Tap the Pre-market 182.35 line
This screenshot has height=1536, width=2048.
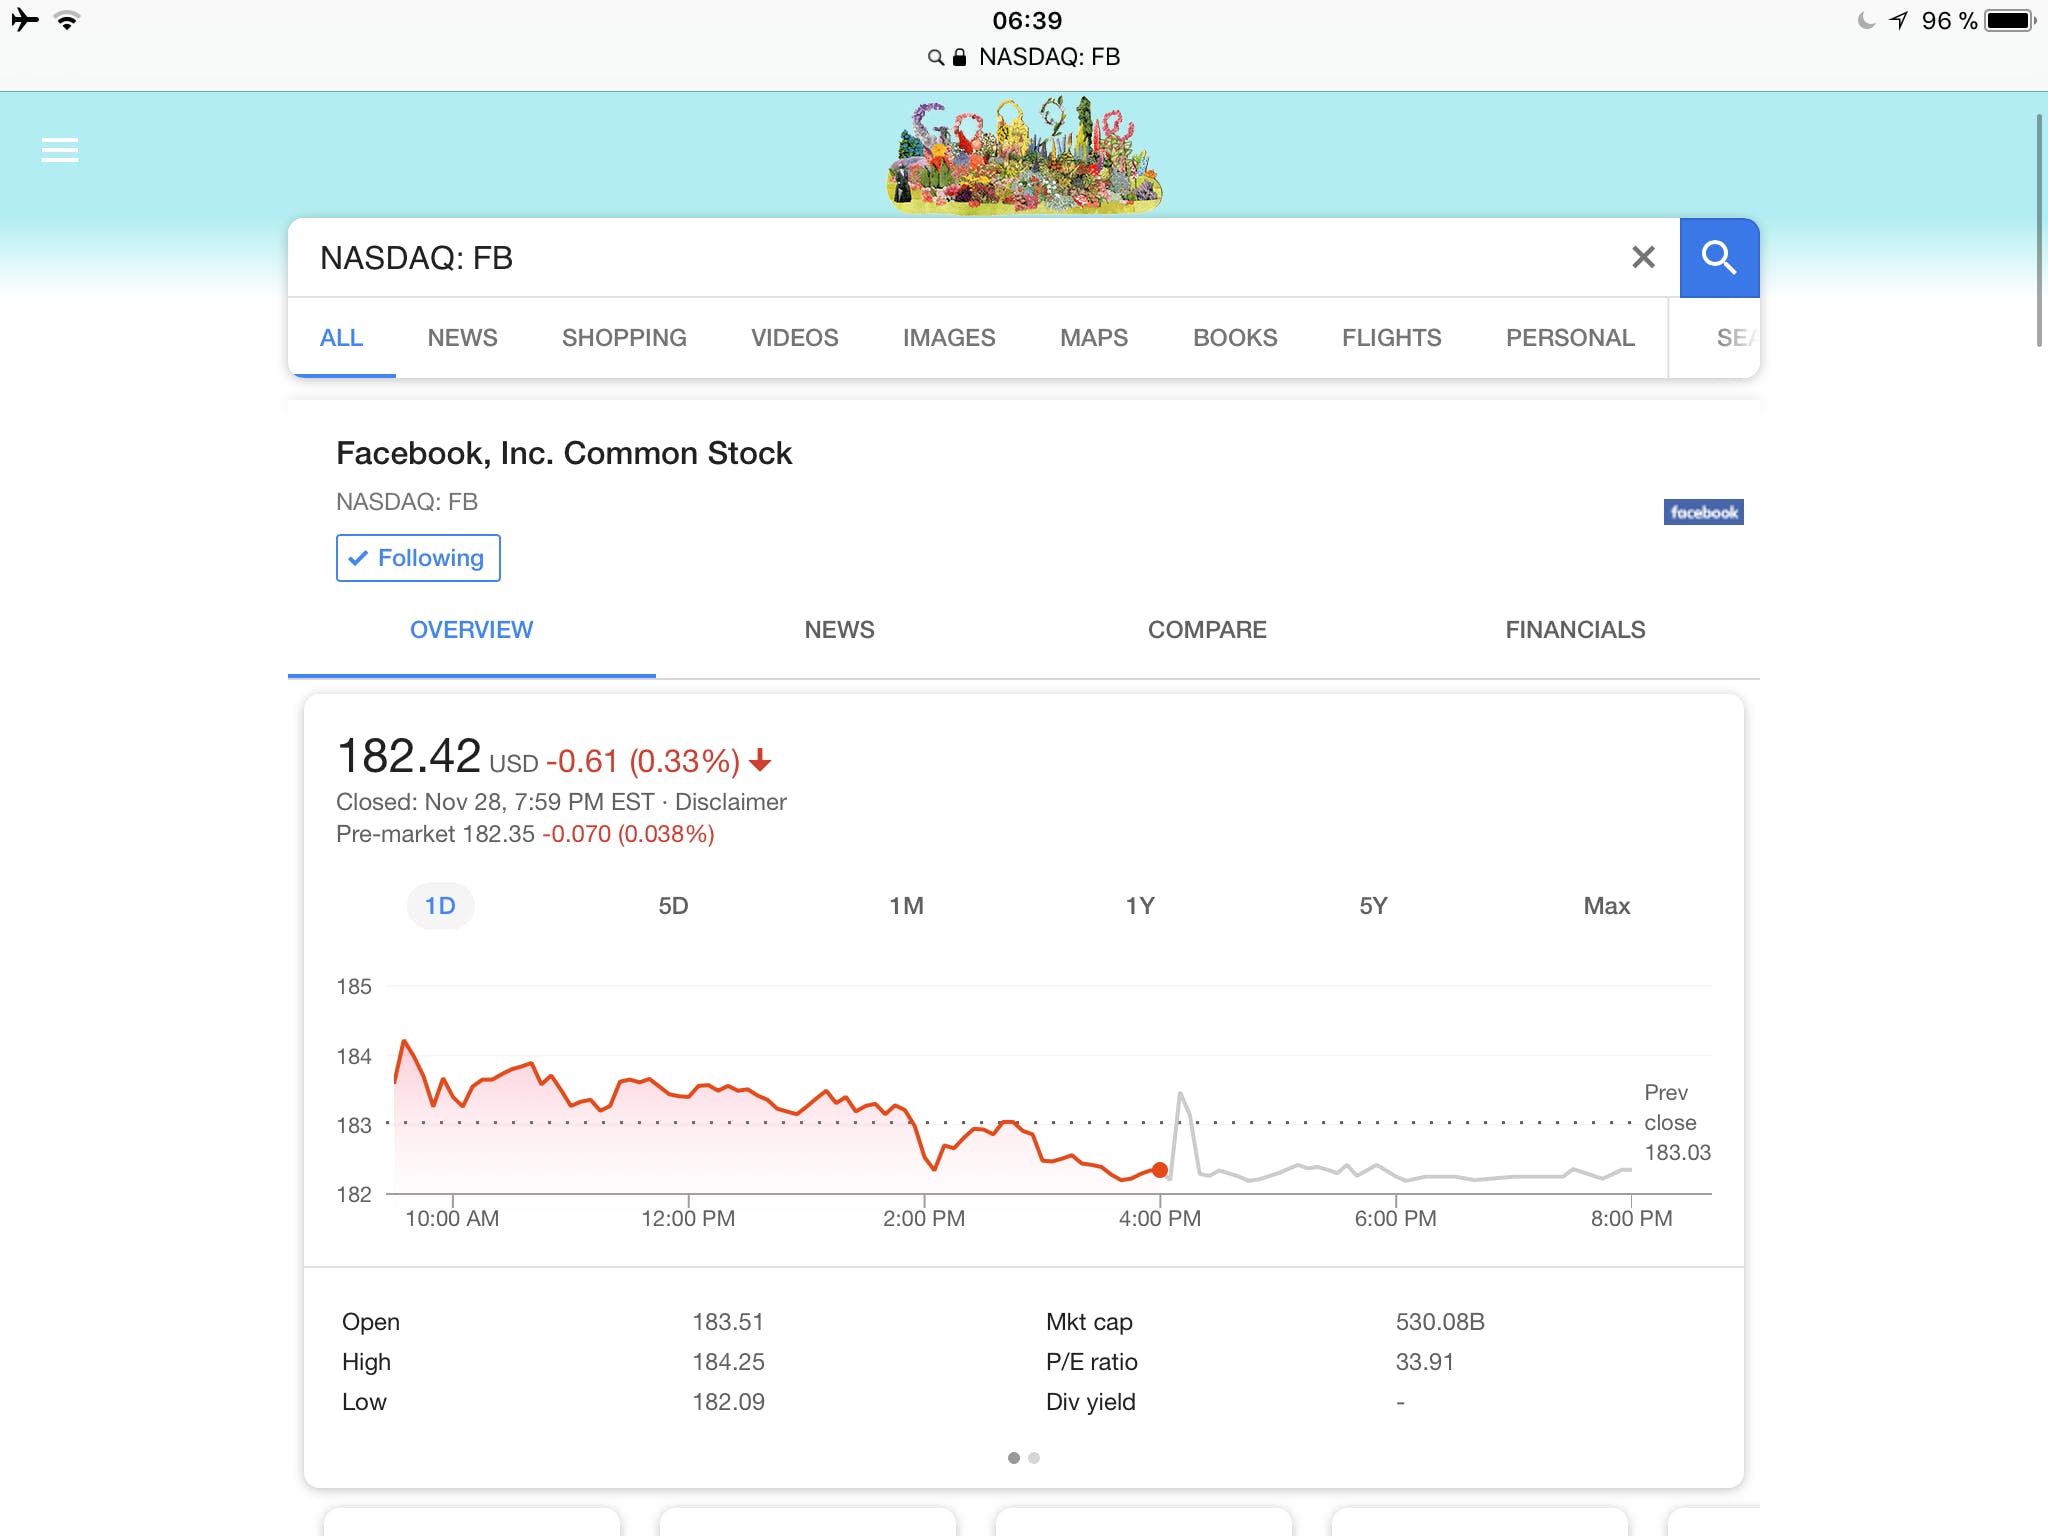tap(525, 834)
